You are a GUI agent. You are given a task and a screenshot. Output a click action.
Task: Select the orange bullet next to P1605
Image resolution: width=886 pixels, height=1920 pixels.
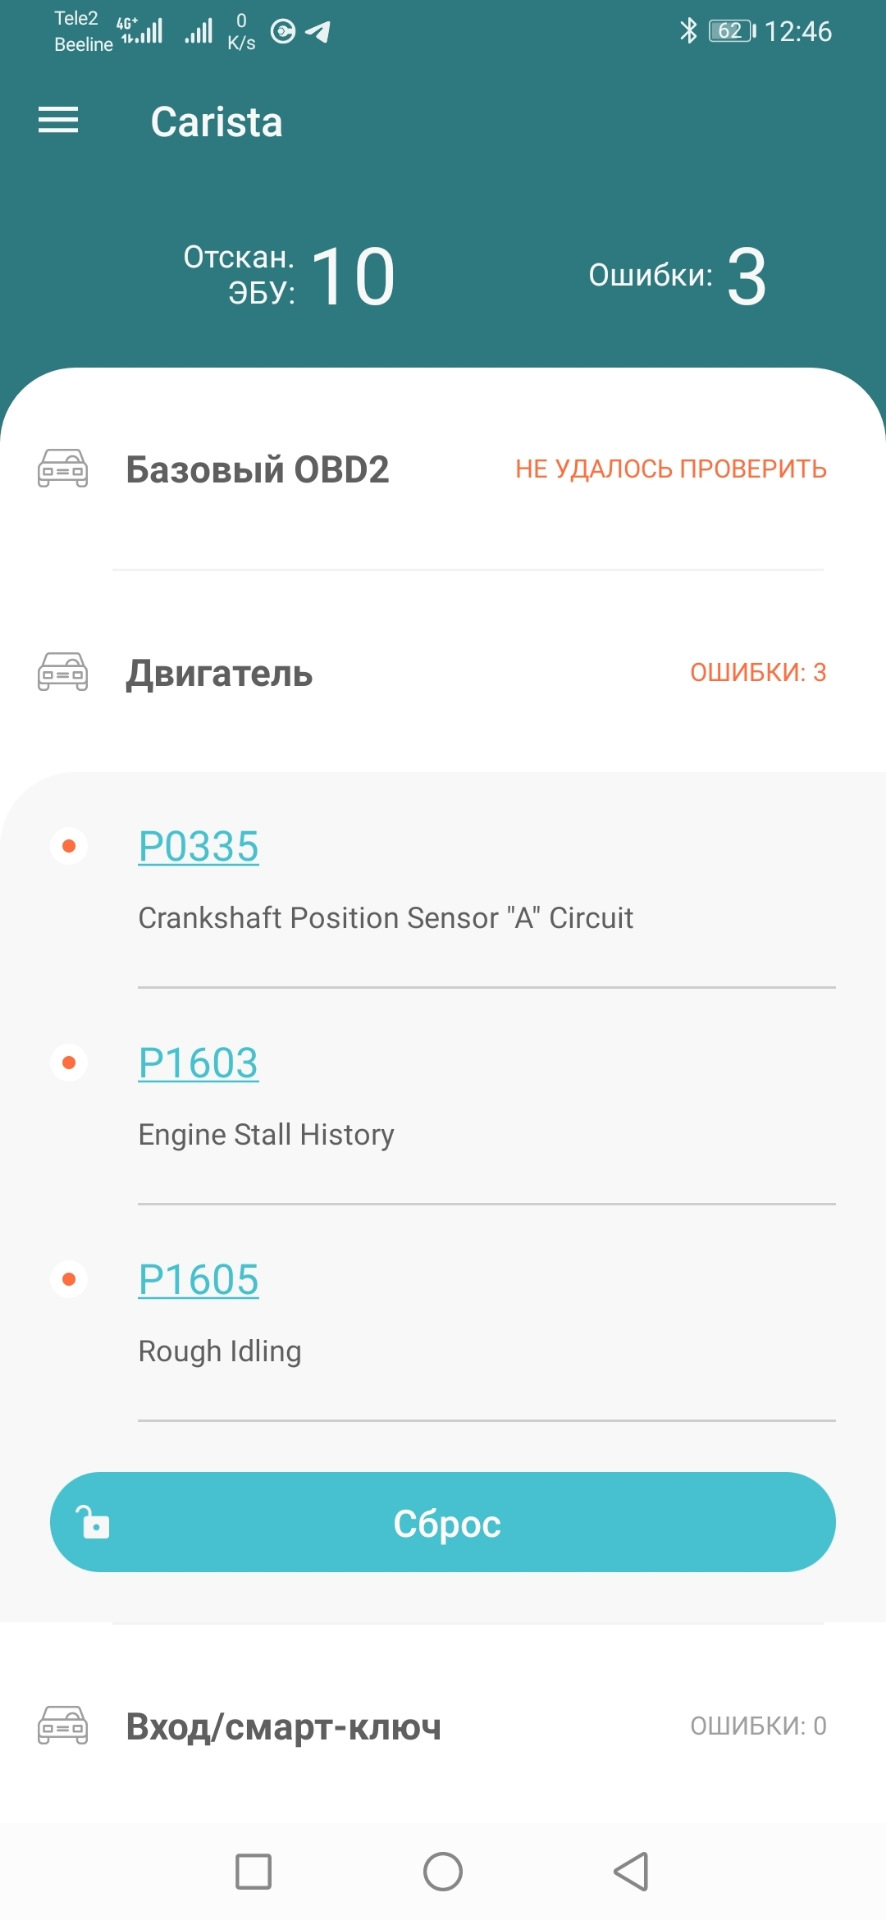pos(69,1279)
